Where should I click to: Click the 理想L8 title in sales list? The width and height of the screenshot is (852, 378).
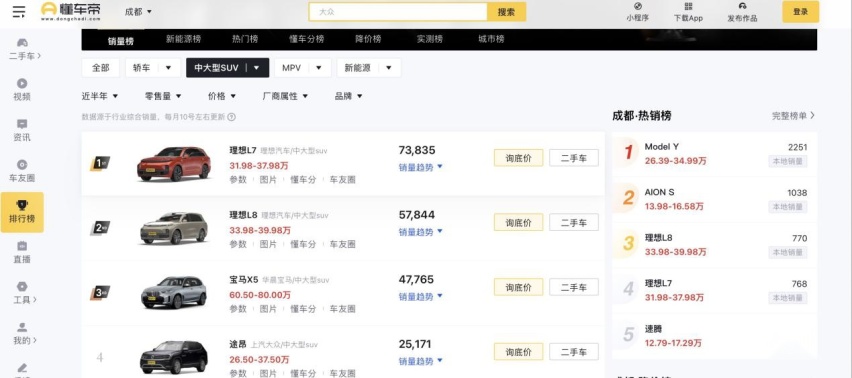(x=243, y=215)
